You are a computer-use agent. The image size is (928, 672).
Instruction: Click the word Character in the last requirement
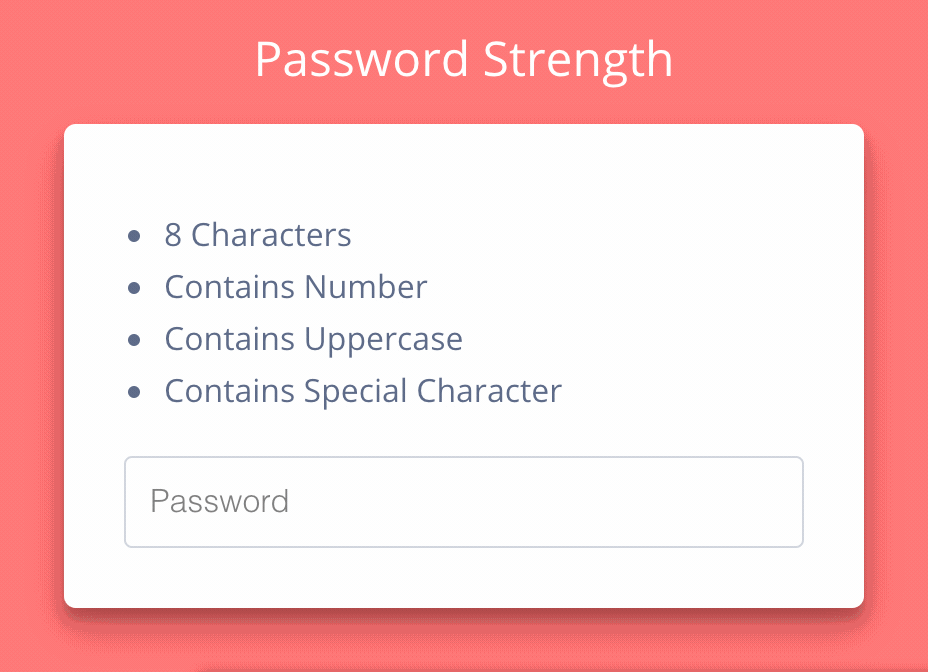click(x=489, y=391)
